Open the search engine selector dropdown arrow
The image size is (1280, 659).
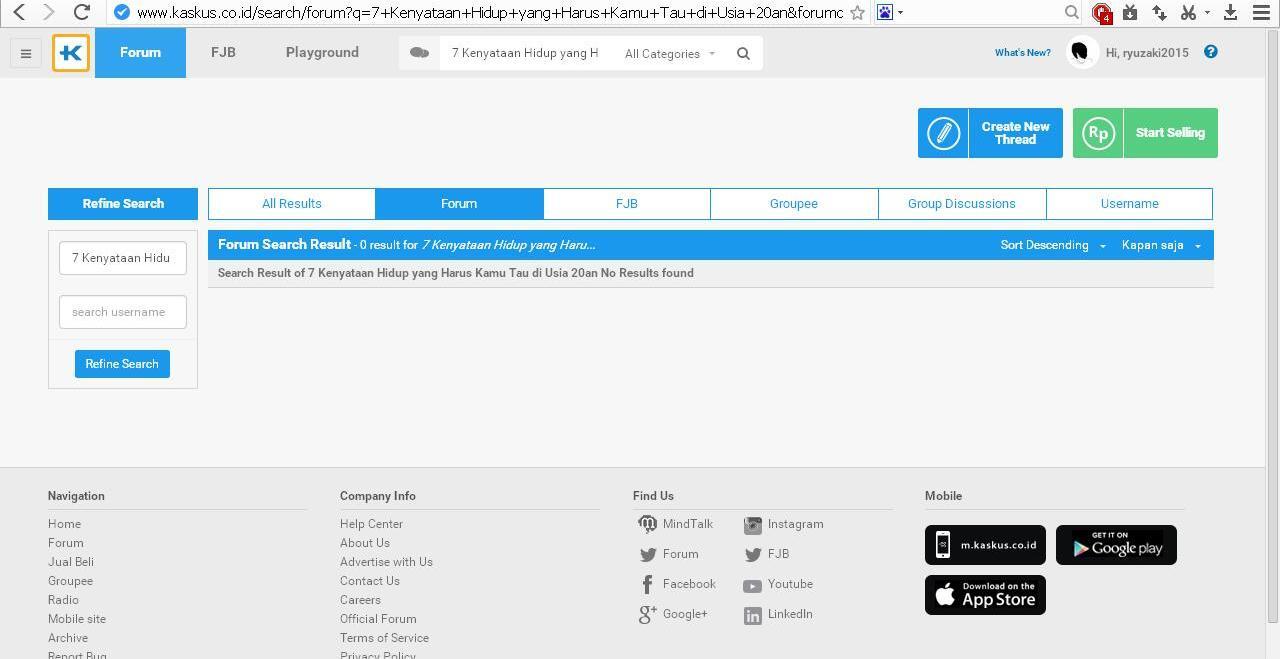point(900,12)
